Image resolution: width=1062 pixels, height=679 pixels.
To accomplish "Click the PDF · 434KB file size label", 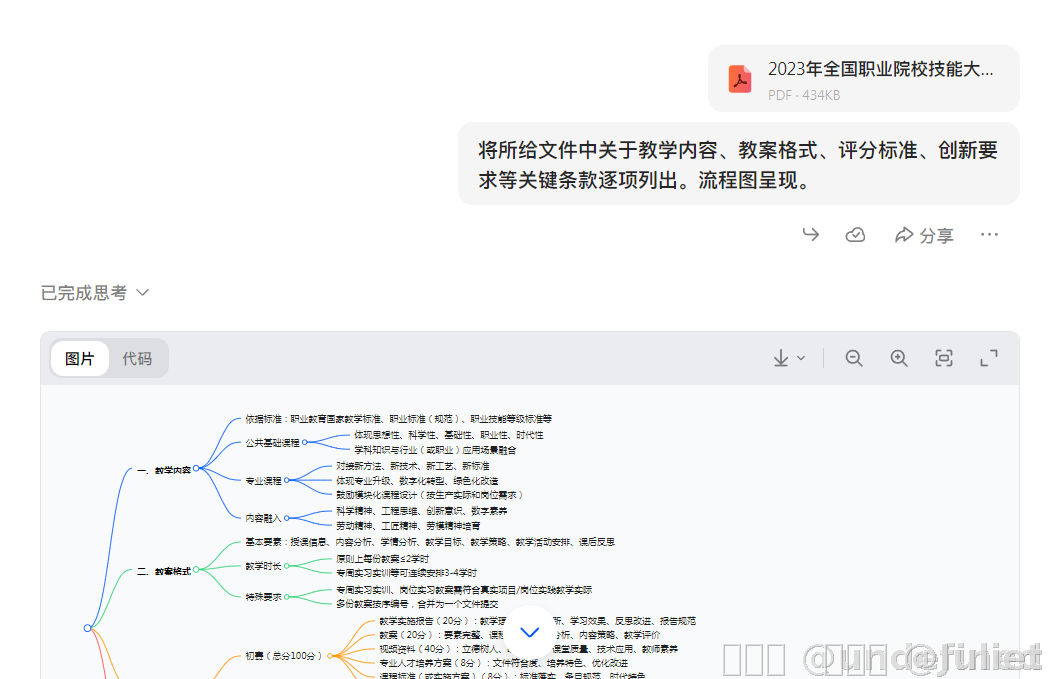I will [x=804, y=95].
